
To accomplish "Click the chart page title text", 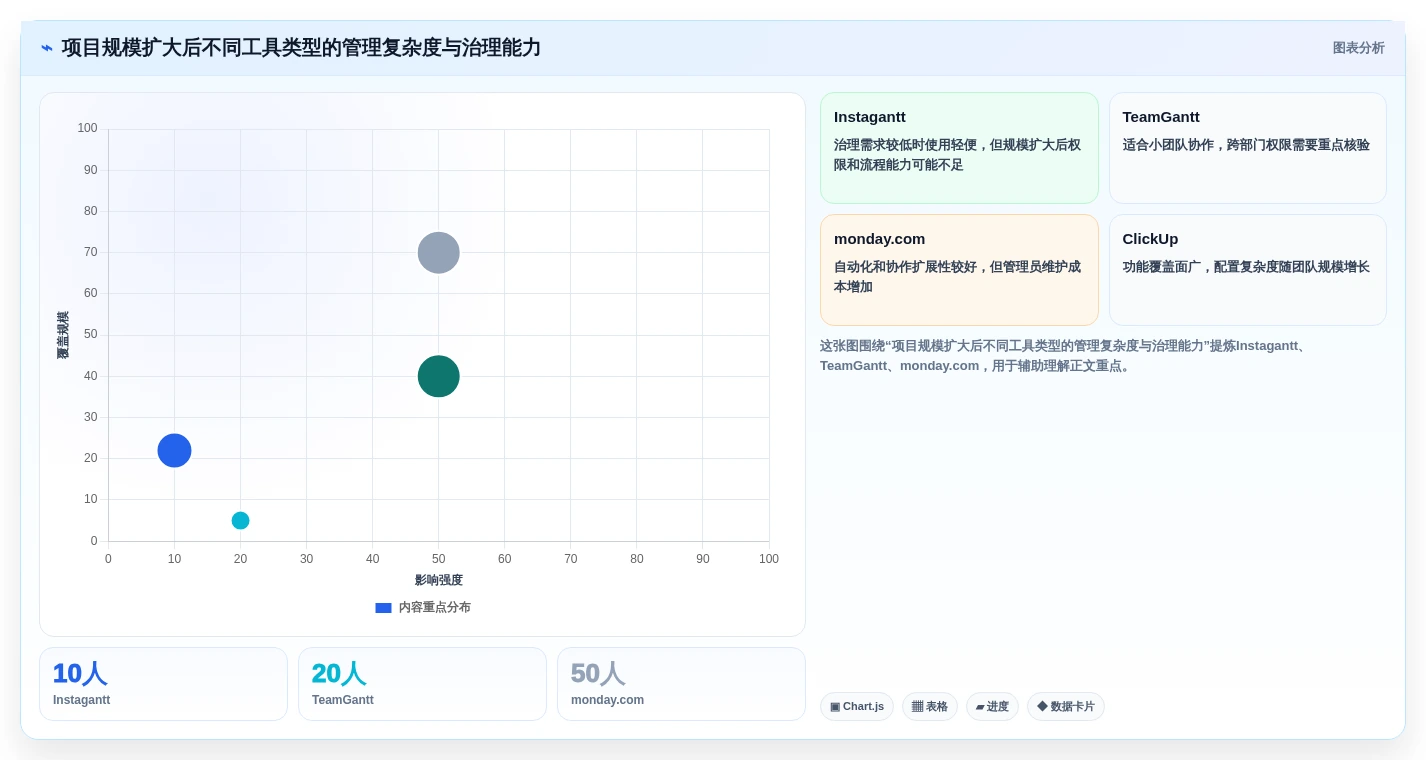I will (x=301, y=48).
